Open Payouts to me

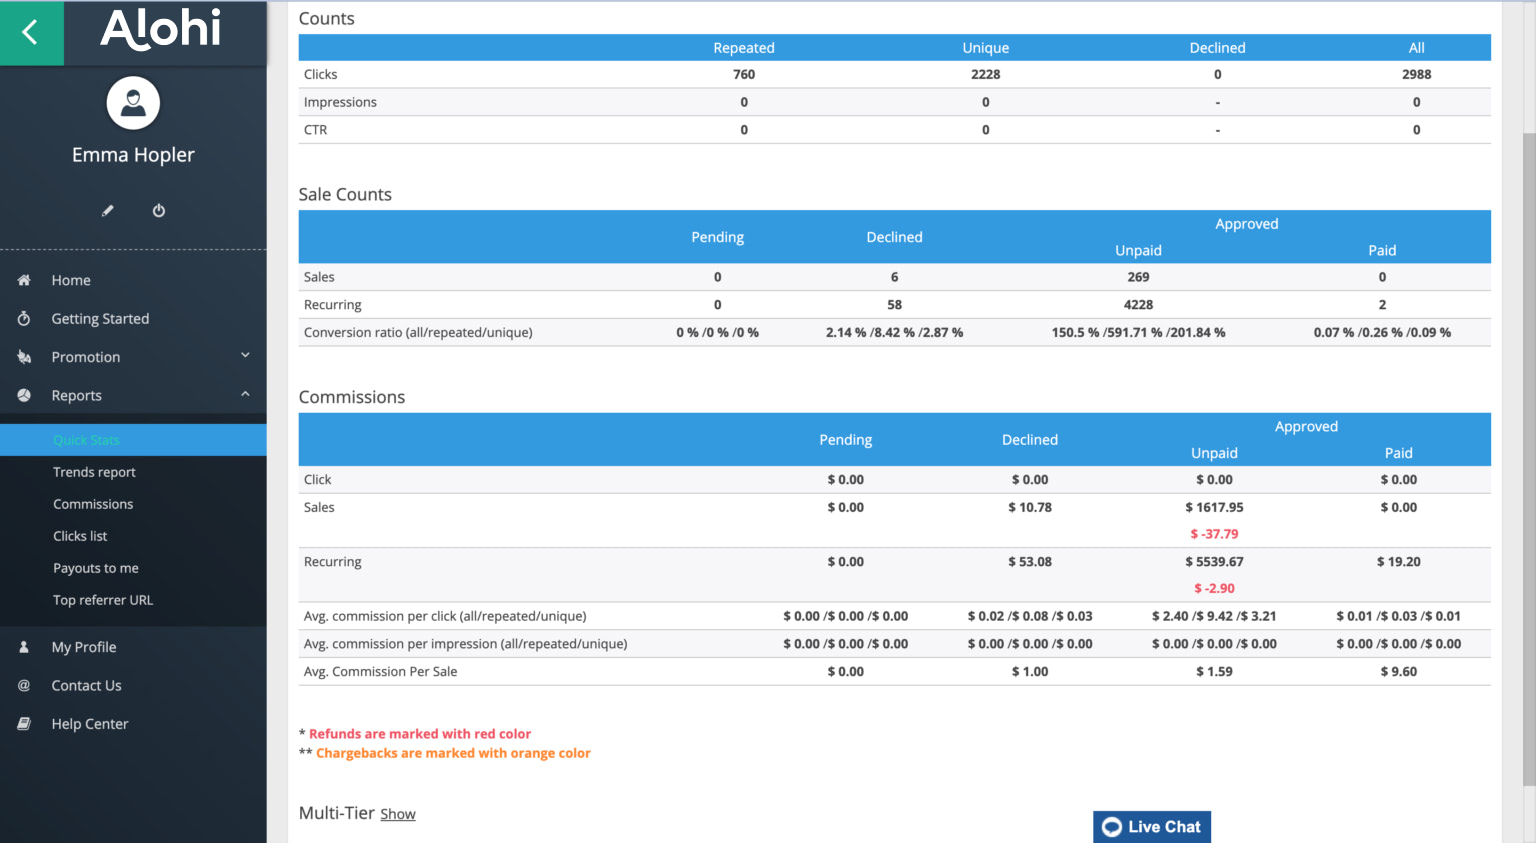tap(96, 568)
